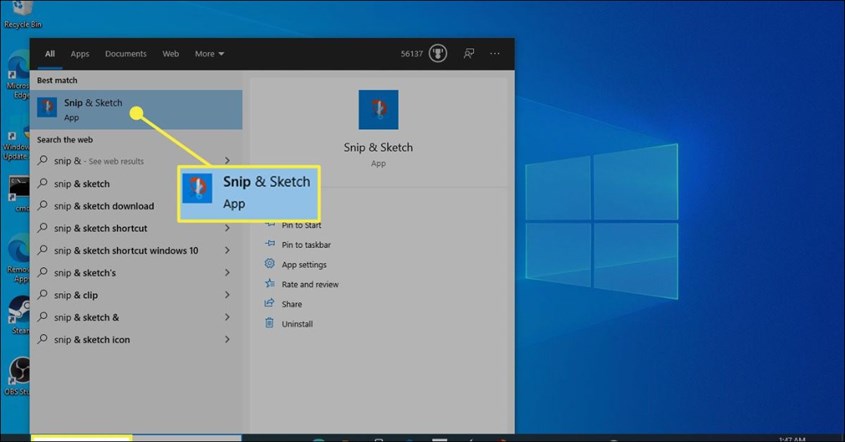Viewport: 845px width, 442px height.
Task: Select the Remove Apps desktop shortcut
Action: pos(18,260)
